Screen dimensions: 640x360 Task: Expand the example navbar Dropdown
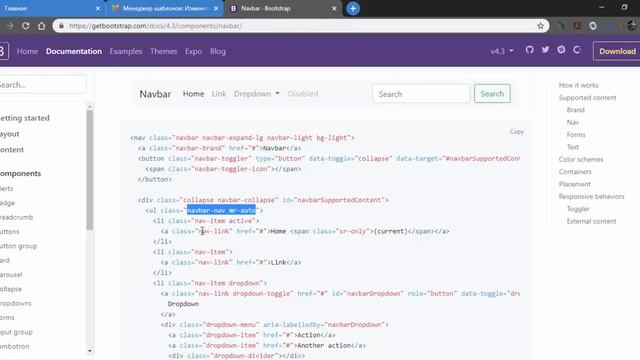[257, 94]
